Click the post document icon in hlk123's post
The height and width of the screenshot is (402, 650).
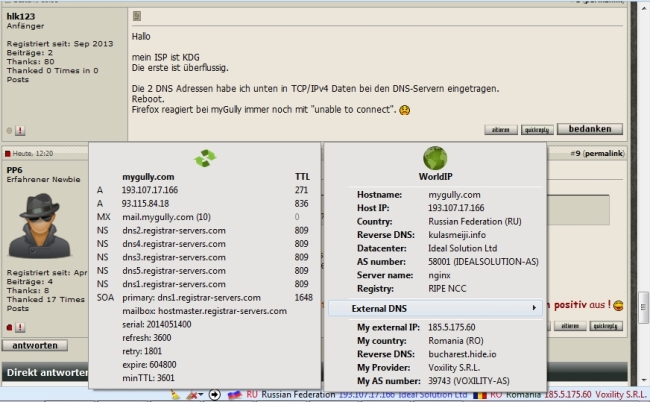(137, 16)
